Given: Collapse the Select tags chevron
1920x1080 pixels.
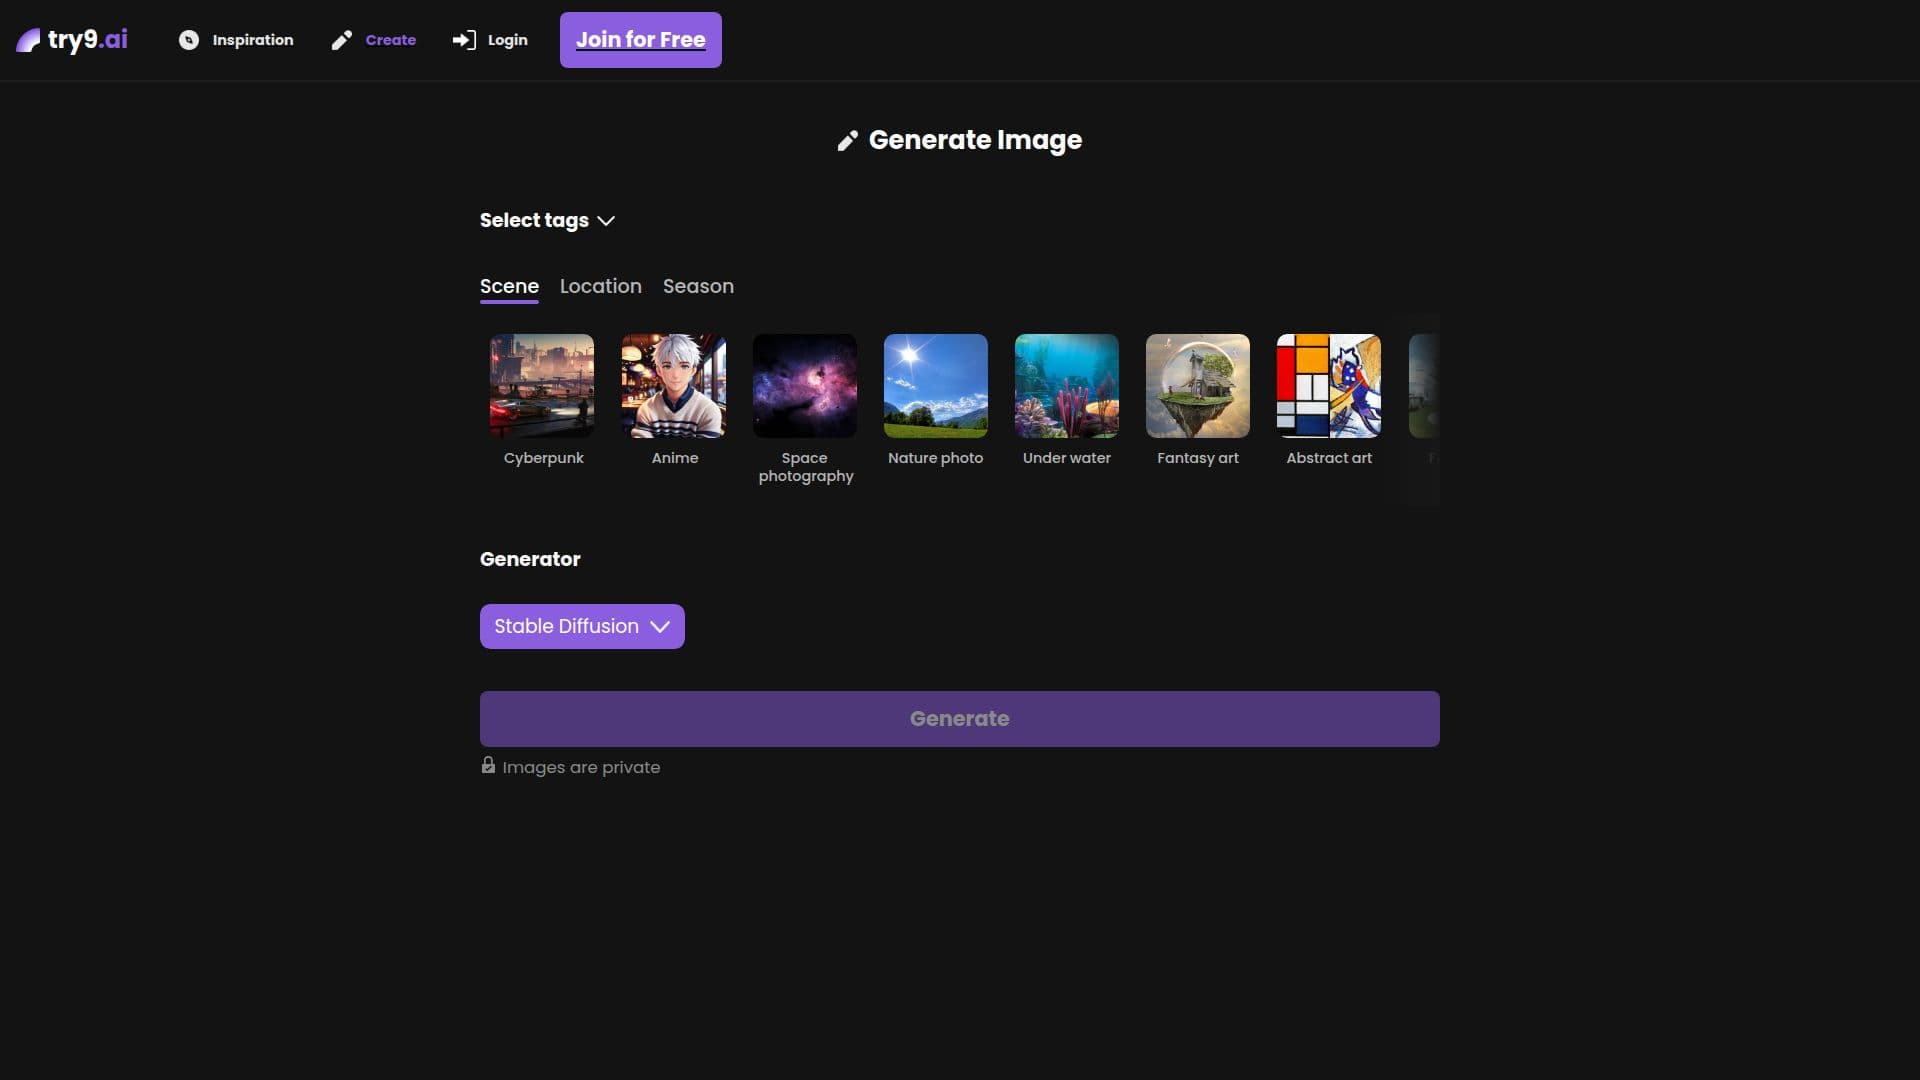Looking at the screenshot, I should pyautogui.click(x=606, y=221).
